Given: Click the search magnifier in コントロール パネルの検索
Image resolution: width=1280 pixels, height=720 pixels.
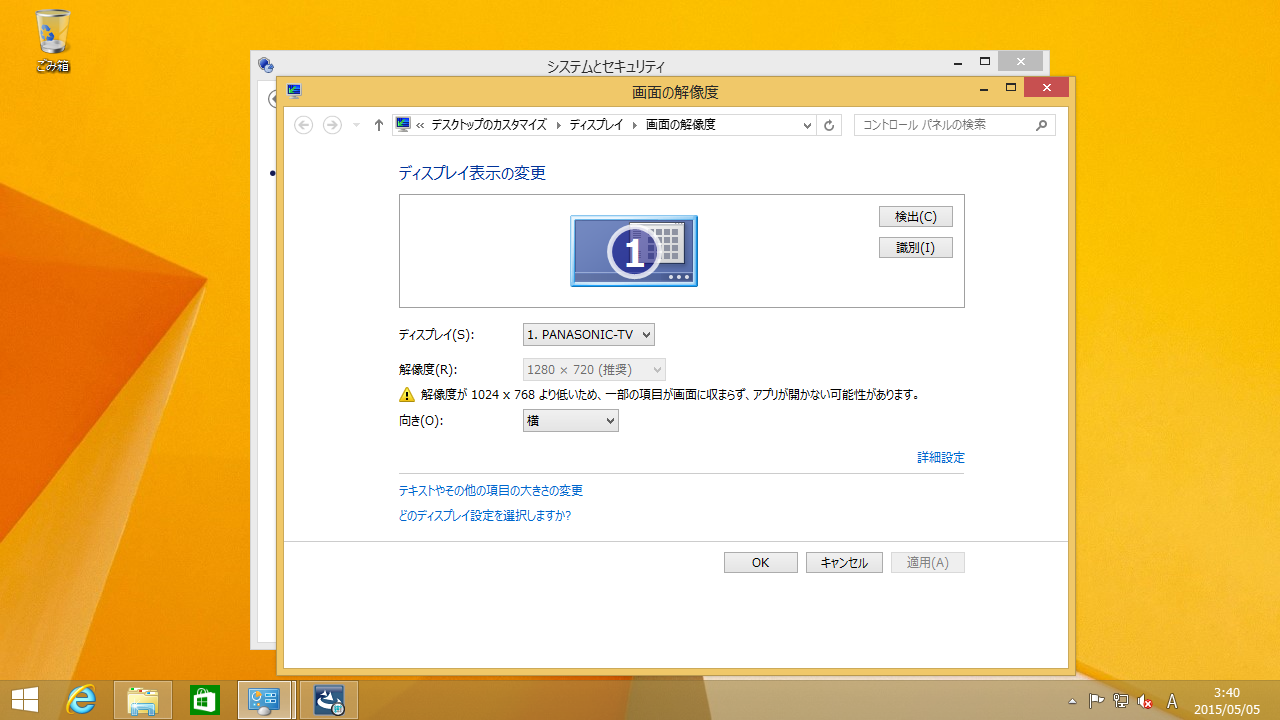Looking at the screenshot, I should [x=1041, y=124].
